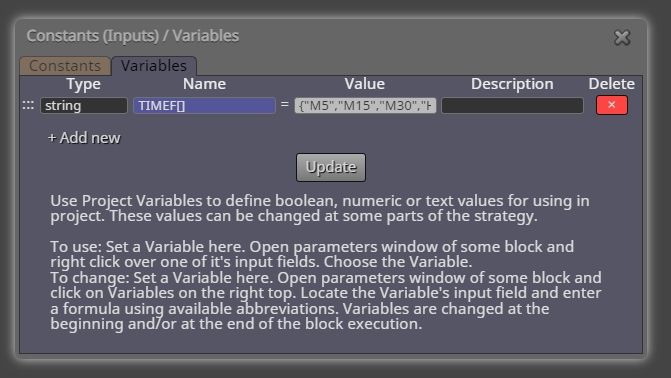Add a new variable row
The height and width of the screenshot is (378, 671).
[x=84, y=138]
